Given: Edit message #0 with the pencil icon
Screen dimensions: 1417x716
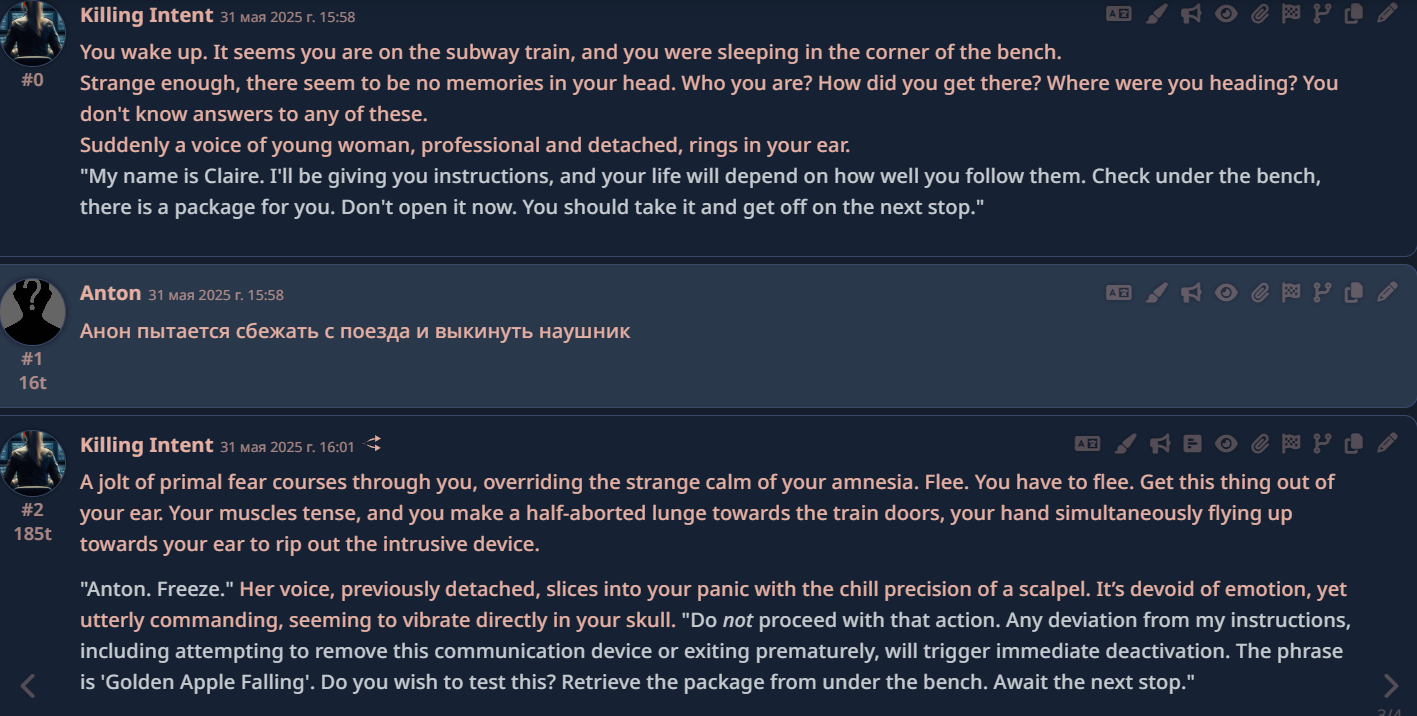Looking at the screenshot, I should [1386, 14].
